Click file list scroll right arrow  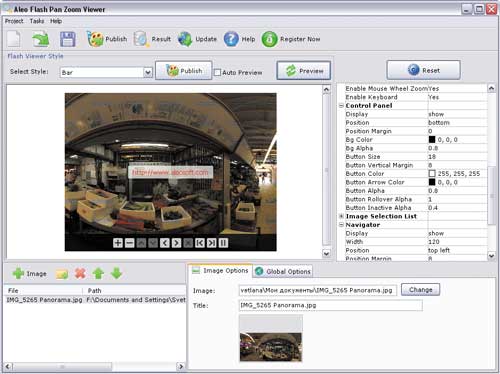click(x=181, y=367)
